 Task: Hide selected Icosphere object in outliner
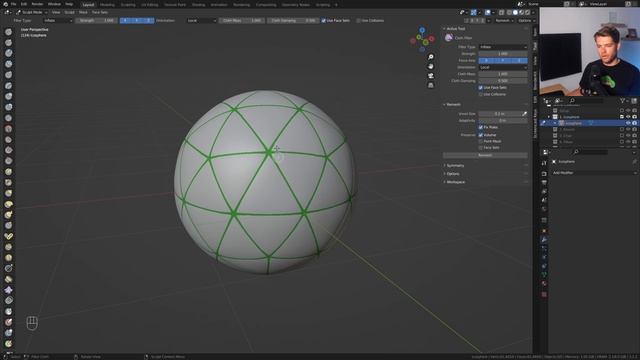(628, 123)
